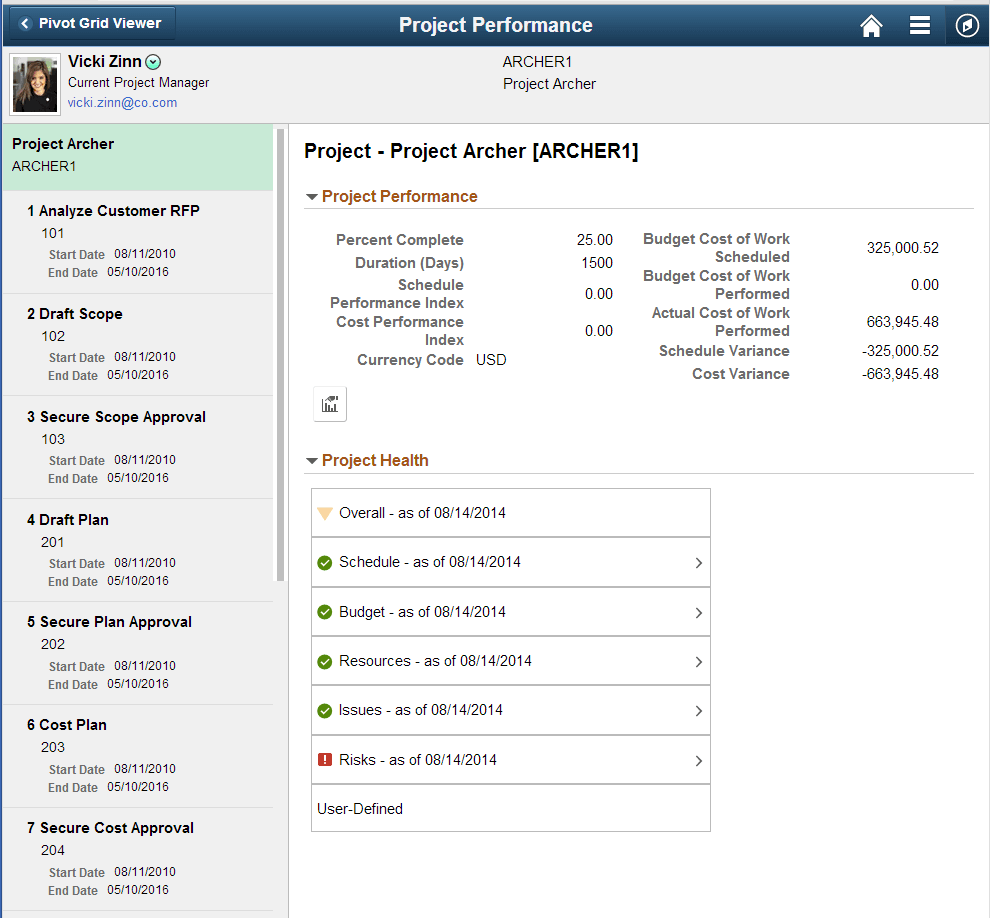The image size is (990, 918).
Task: Open the dropdown next to Vicki Zinn
Action: click(153, 61)
